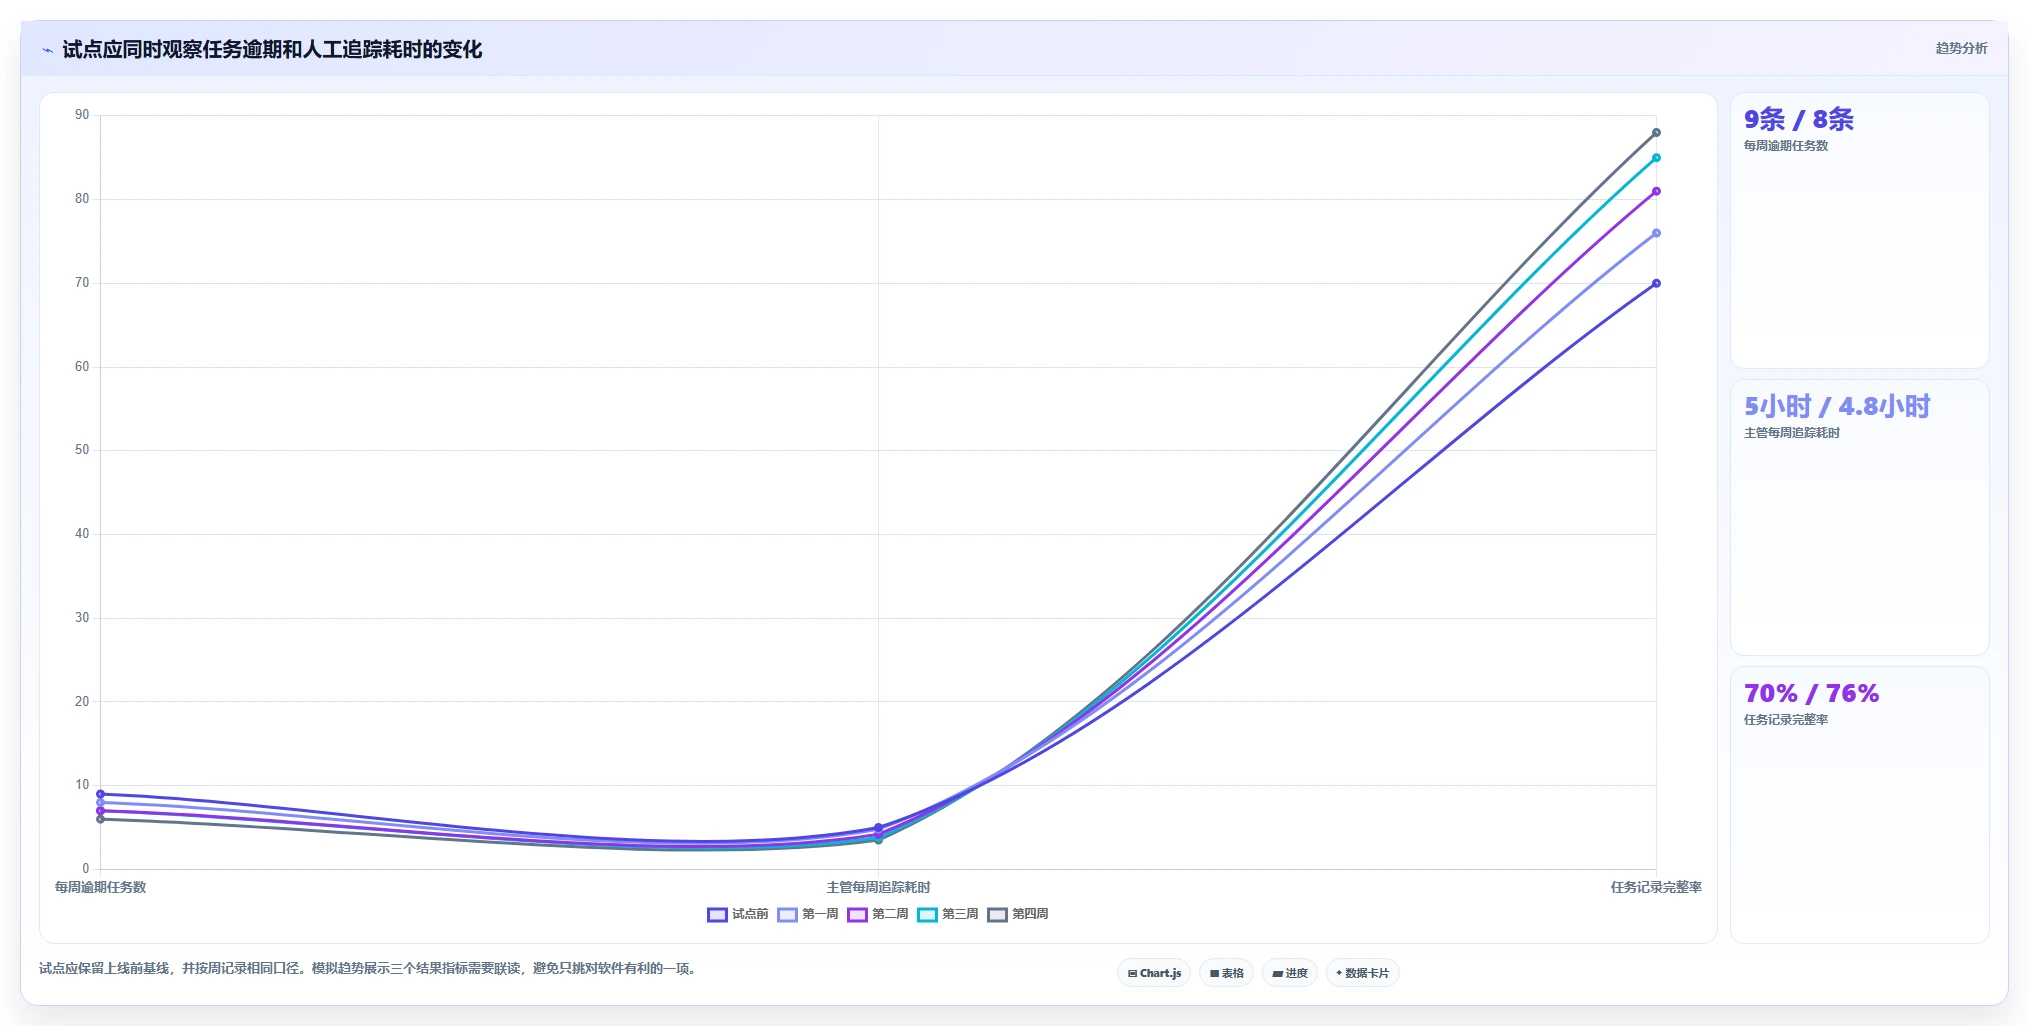Image resolution: width=2029 pixels, height=1026 pixels.
Task: Click the 进度 pill tag
Action: 1290,973
